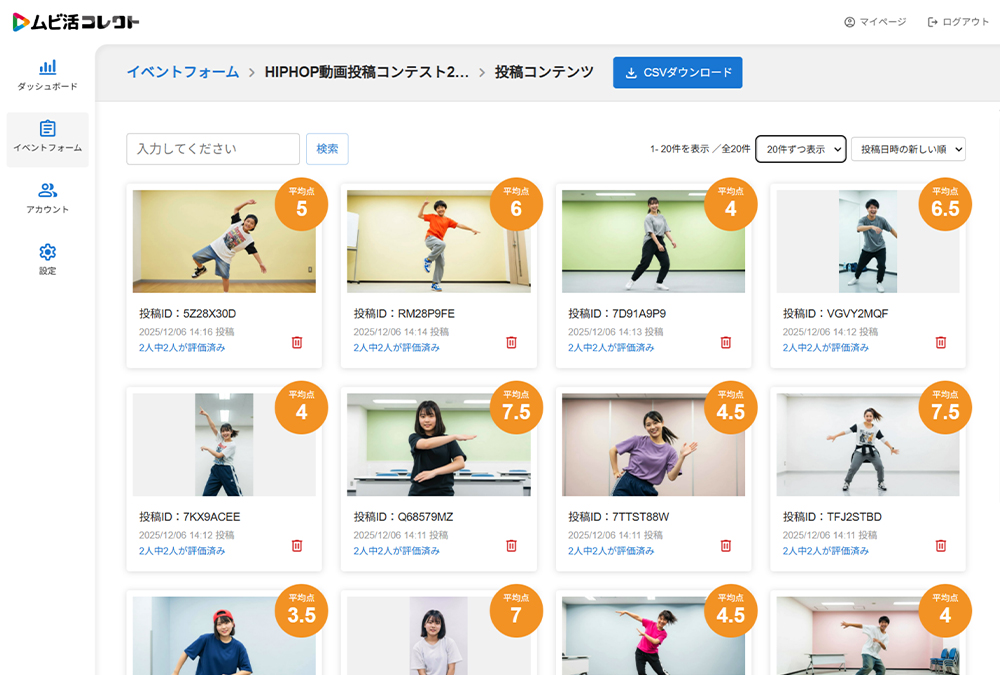Click trash icon for post RM28P9FE

coord(511,342)
